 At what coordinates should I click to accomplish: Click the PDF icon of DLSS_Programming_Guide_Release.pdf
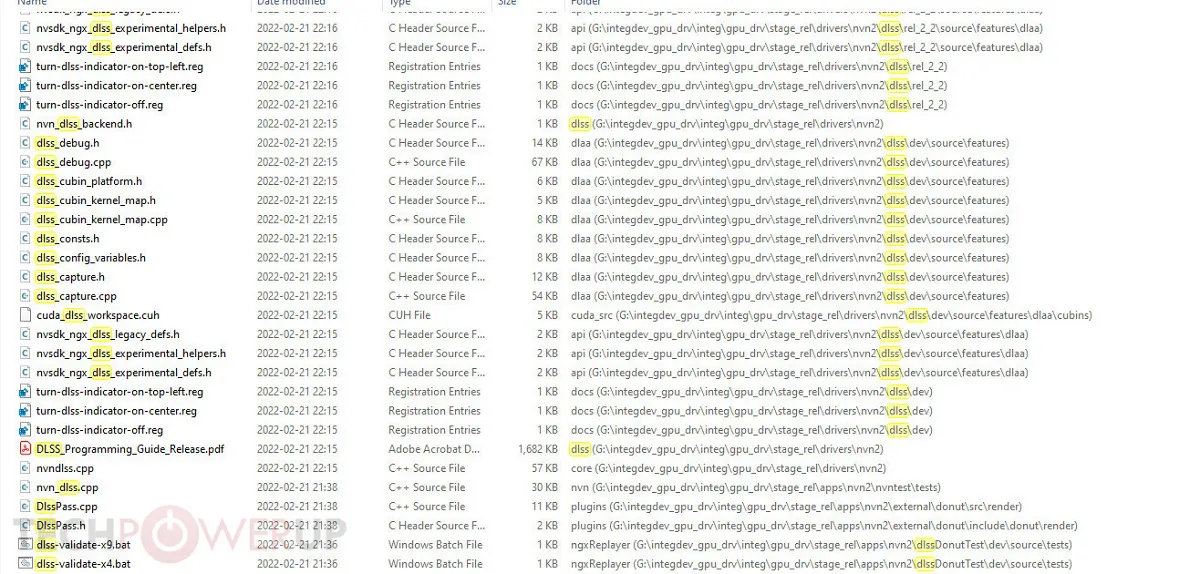coord(26,449)
